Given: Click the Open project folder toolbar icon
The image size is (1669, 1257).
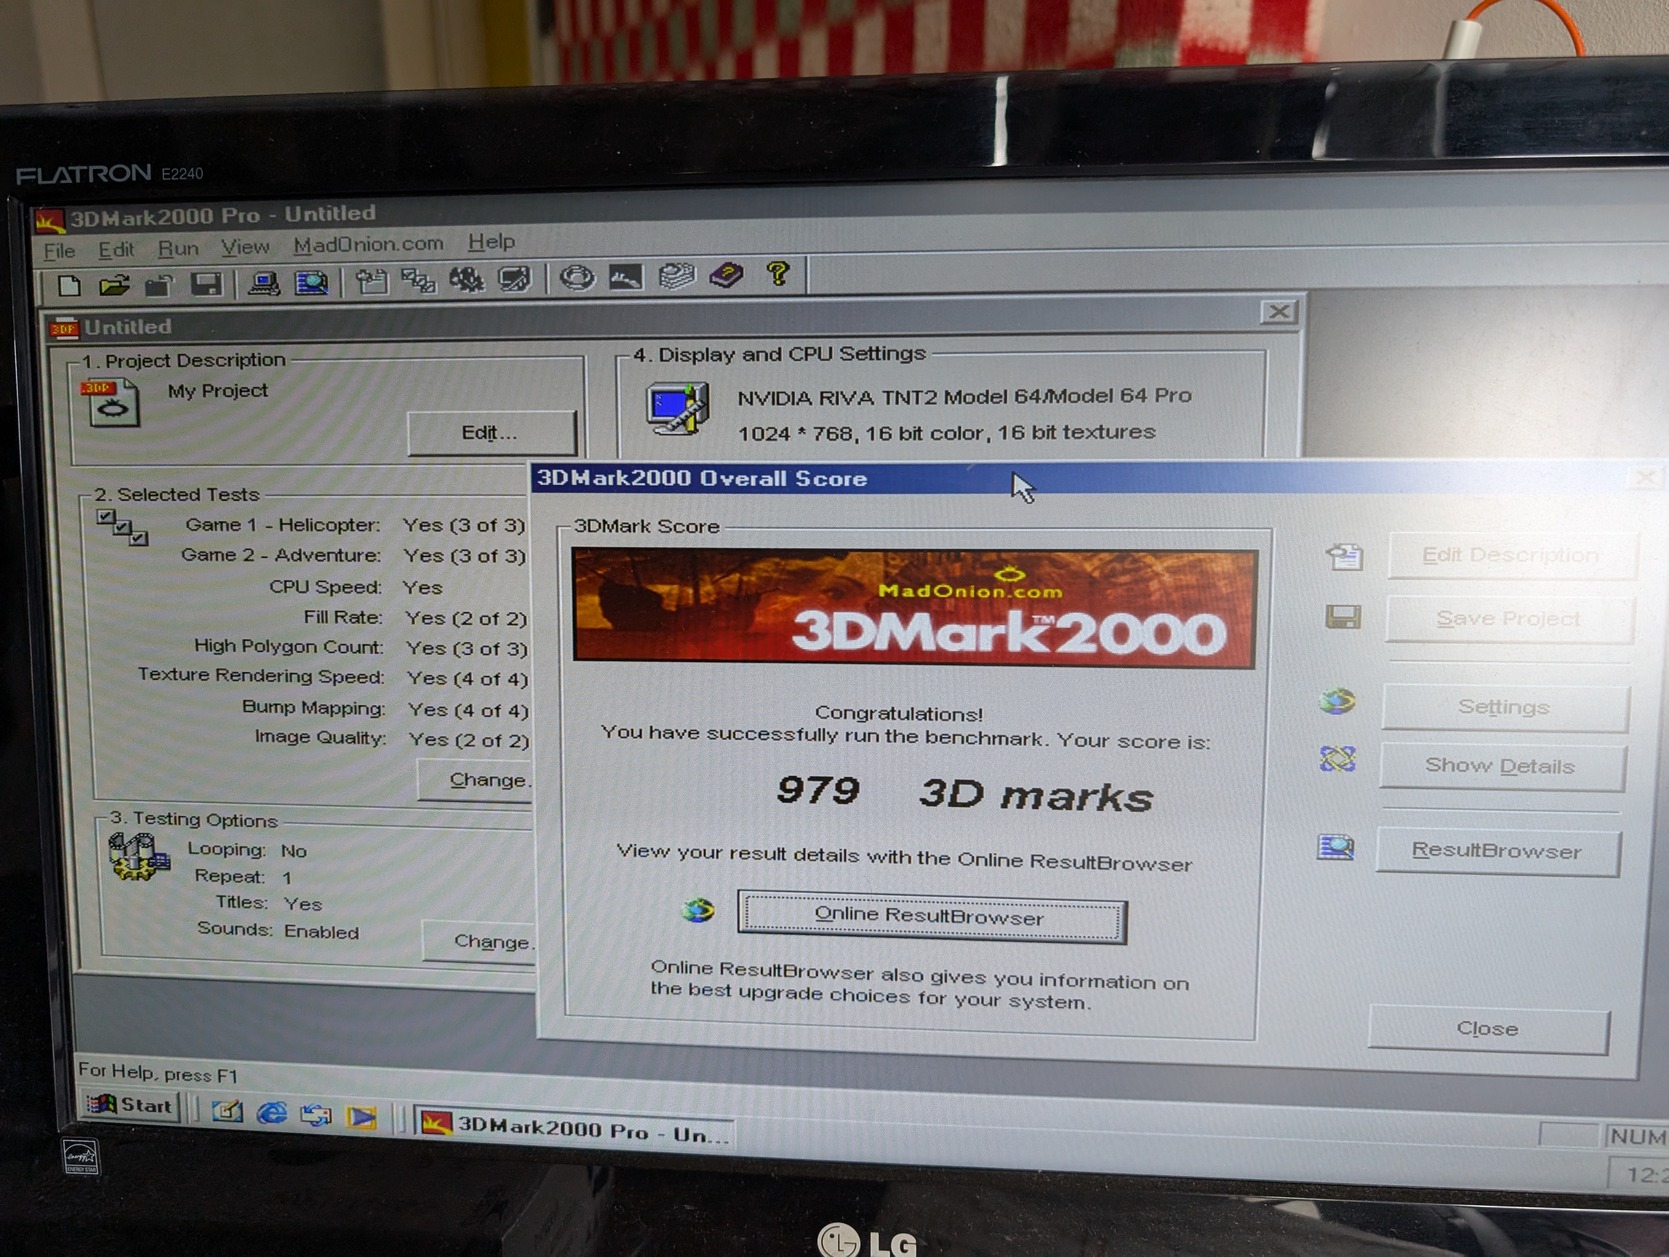Looking at the screenshot, I should [114, 285].
